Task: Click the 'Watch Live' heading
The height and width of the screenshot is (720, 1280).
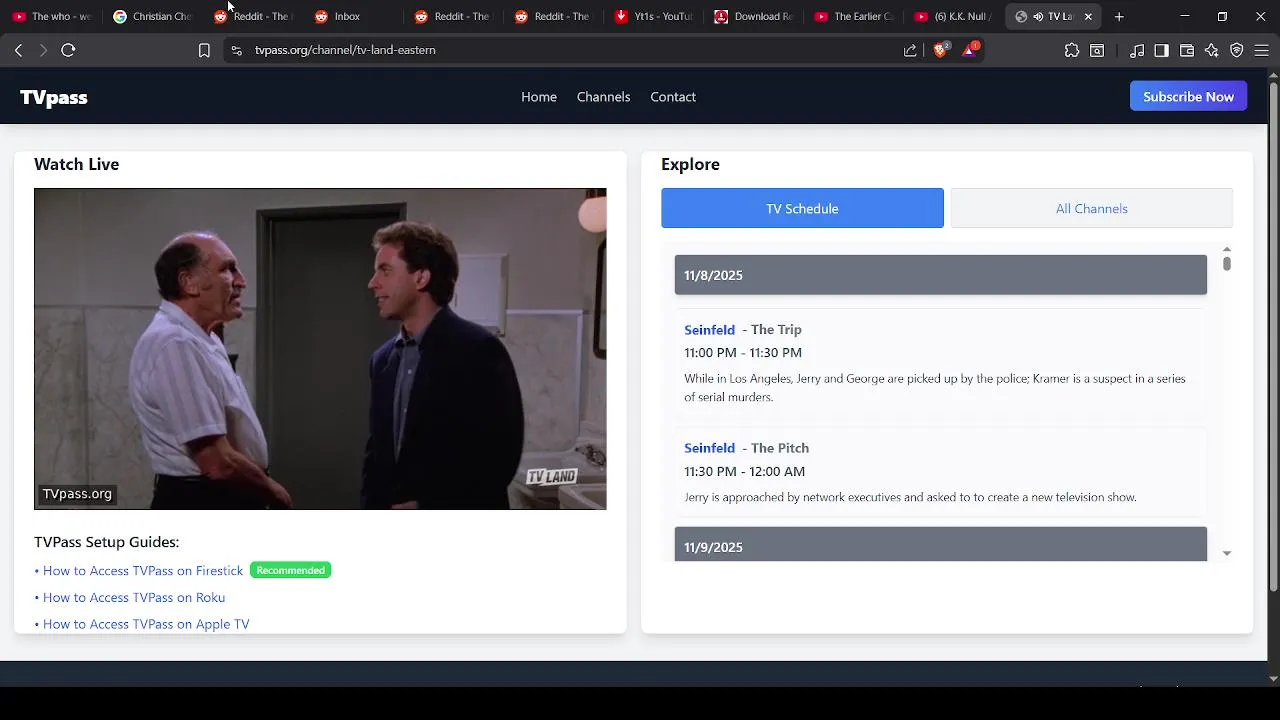Action: point(76,164)
